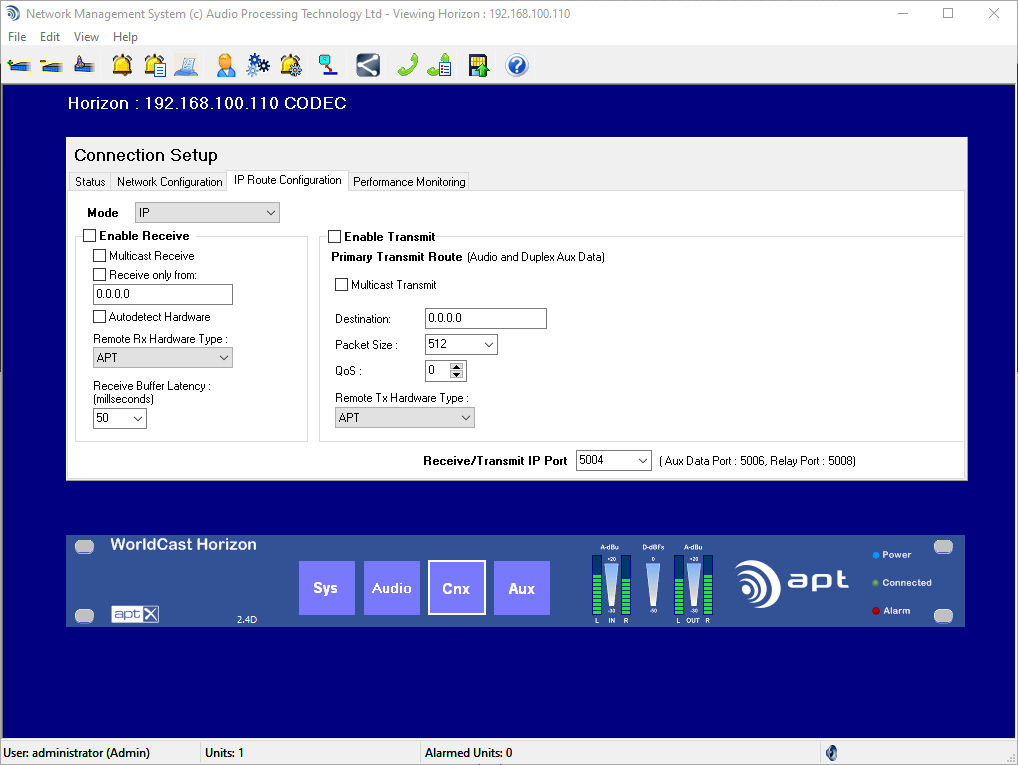Switch to the Status tab
1018x765 pixels.
coord(90,182)
